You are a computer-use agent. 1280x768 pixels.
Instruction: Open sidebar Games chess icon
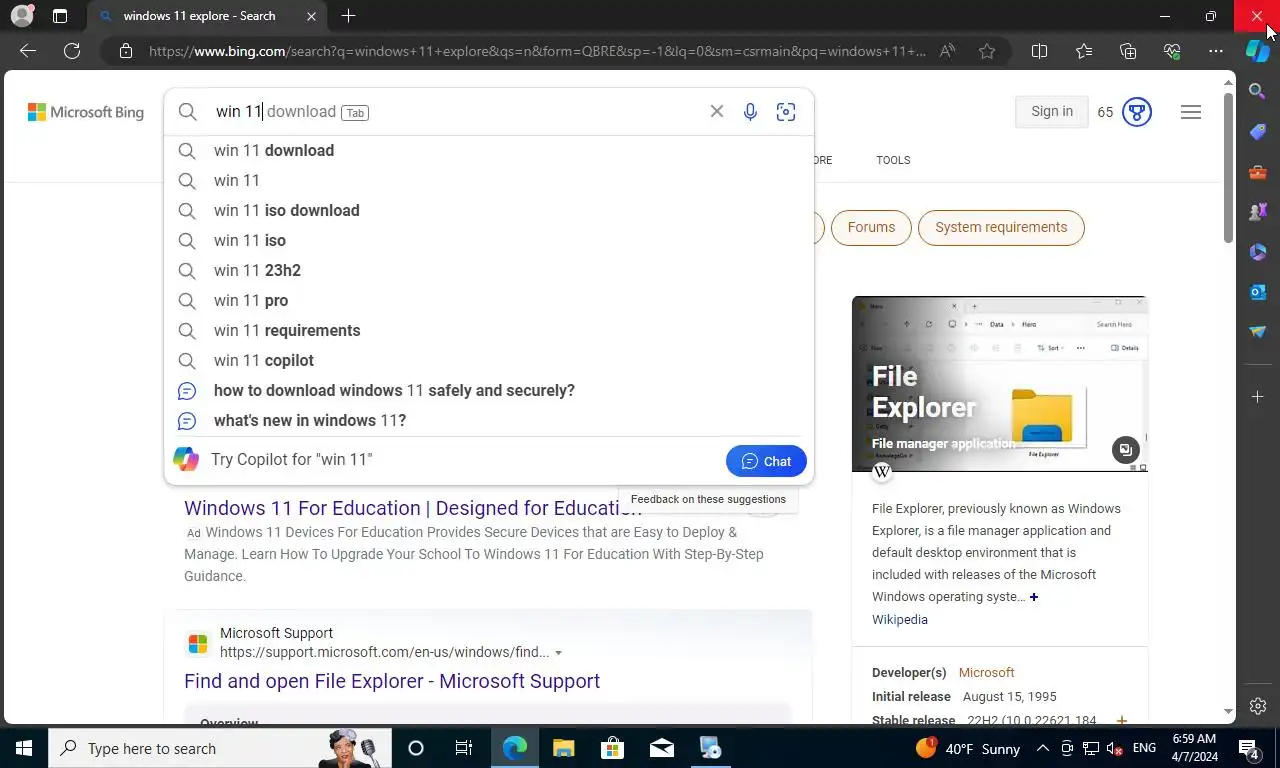click(1258, 212)
